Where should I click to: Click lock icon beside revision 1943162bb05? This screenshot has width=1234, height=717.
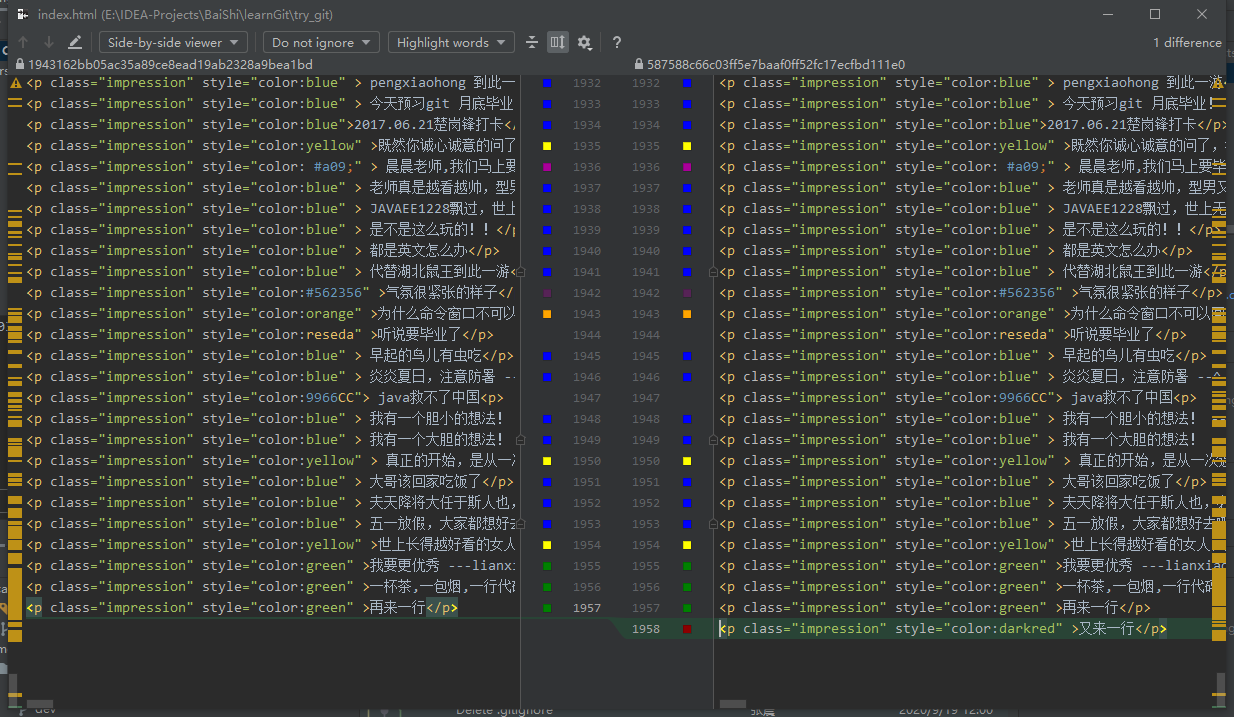[20, 64]
